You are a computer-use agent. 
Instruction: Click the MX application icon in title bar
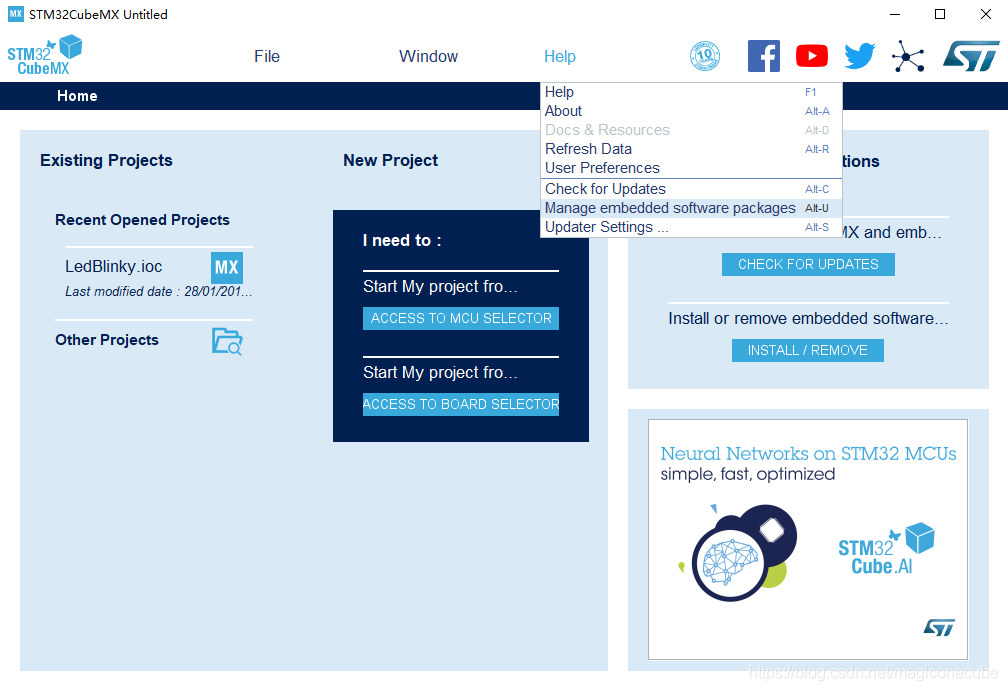coord(15,14)
